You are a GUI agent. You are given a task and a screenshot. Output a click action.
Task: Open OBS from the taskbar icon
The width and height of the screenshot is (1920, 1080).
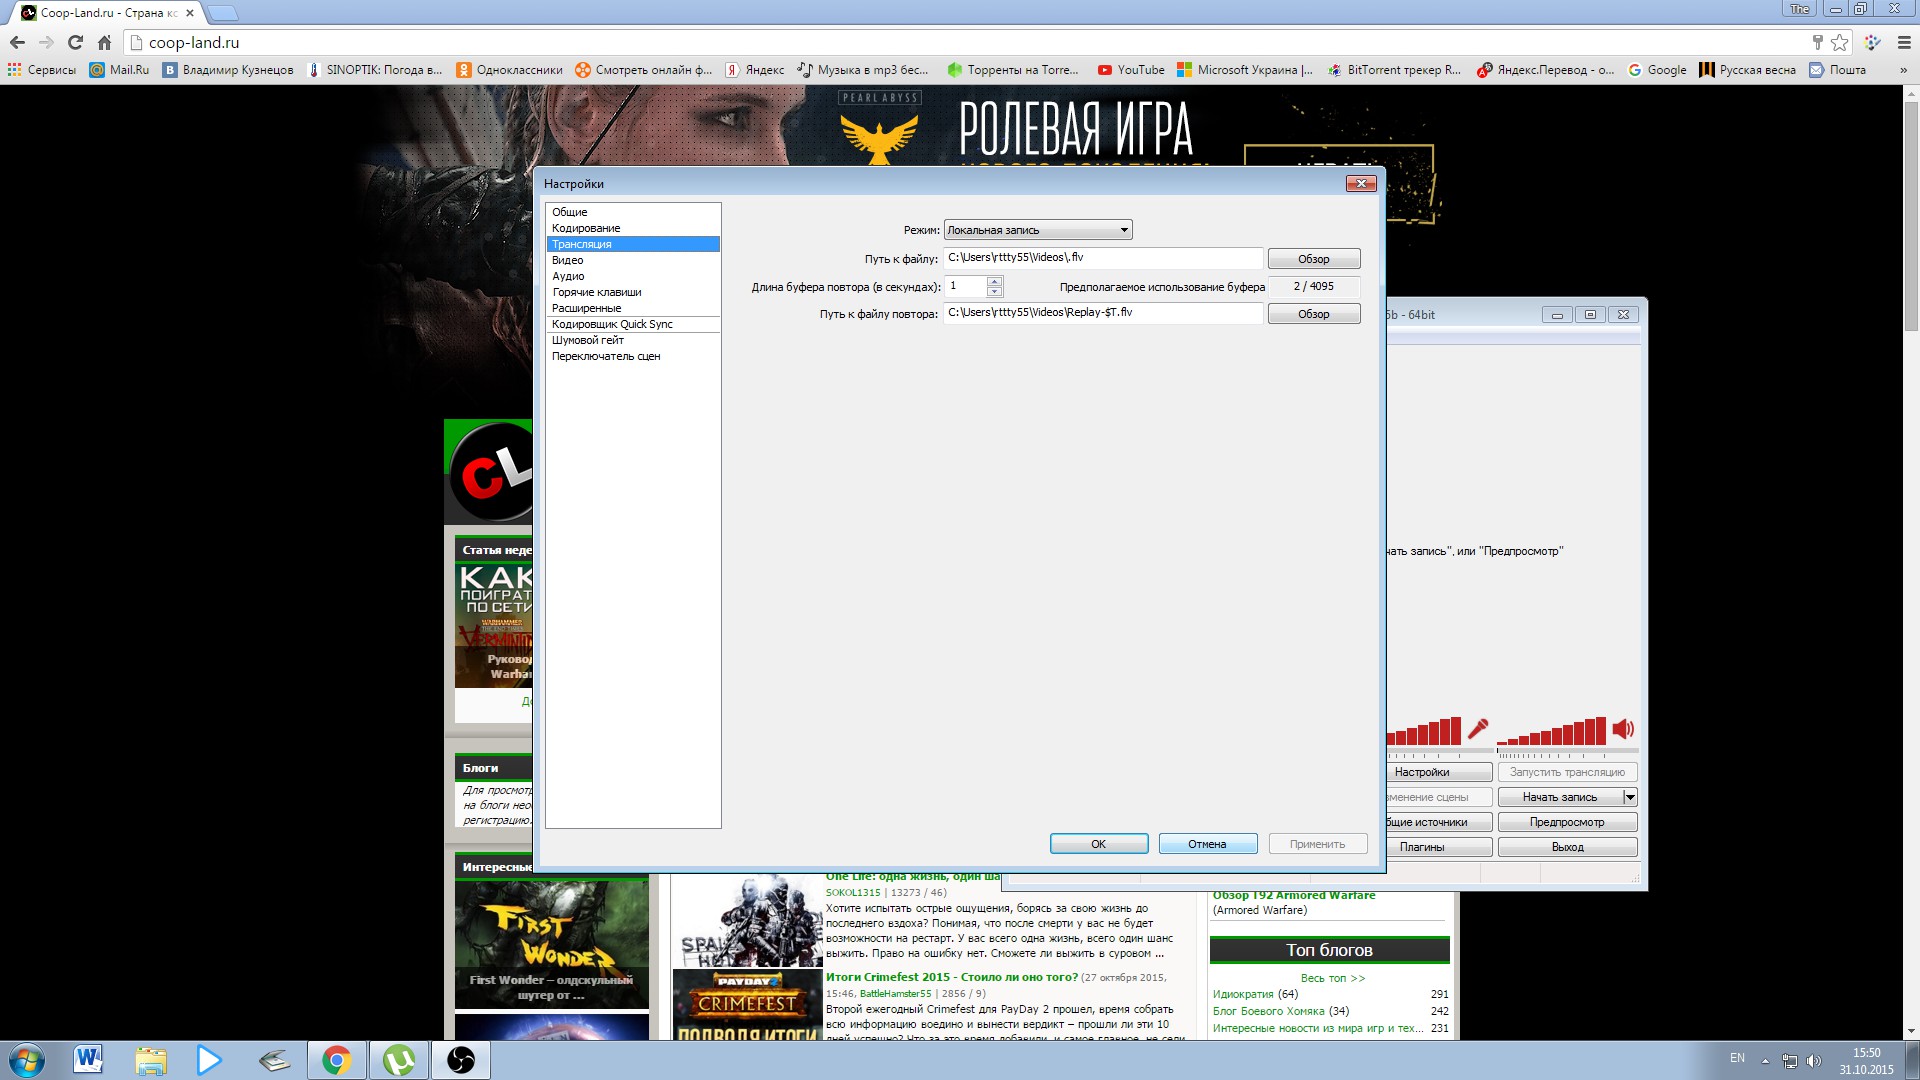tap(461, 1060)
